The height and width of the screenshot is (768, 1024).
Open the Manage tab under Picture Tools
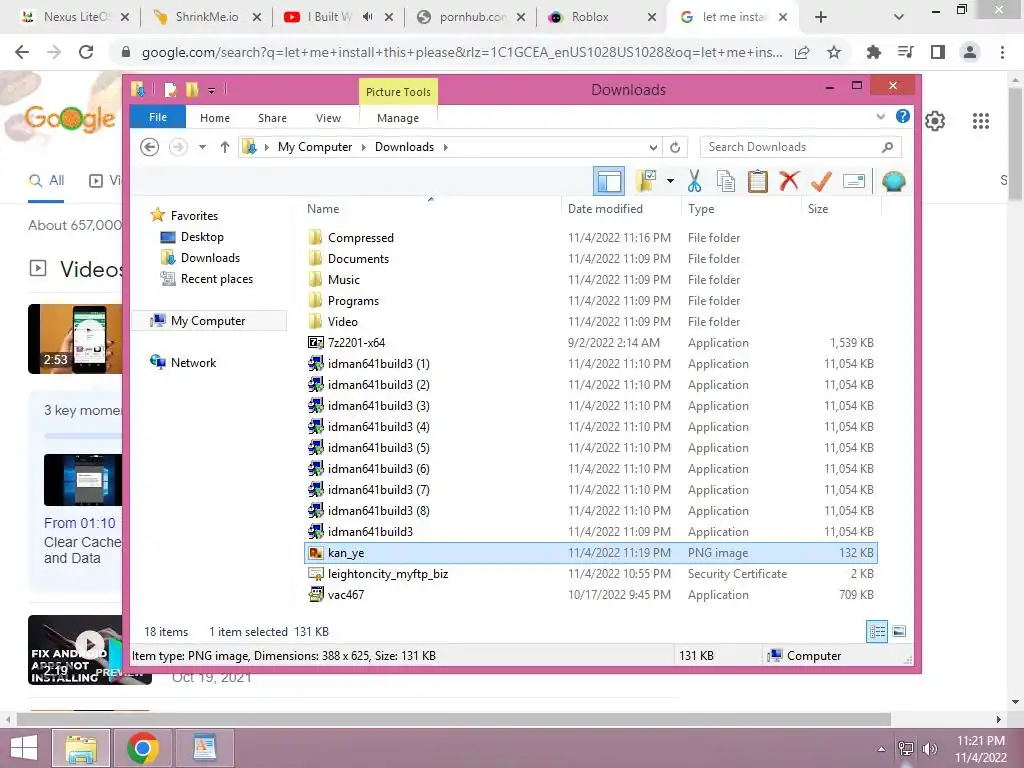[x=398, y=118]
